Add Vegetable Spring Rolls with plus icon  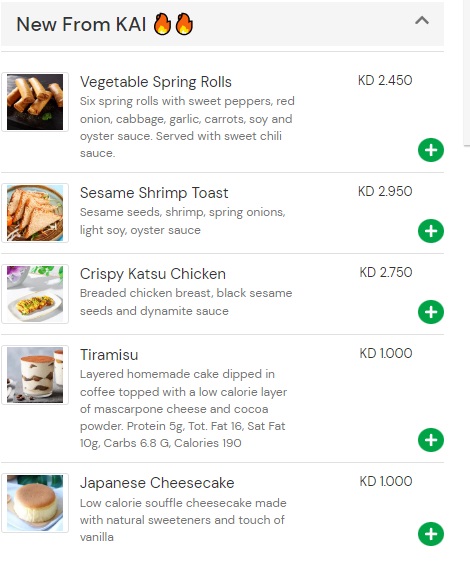(x=431, y=150)
